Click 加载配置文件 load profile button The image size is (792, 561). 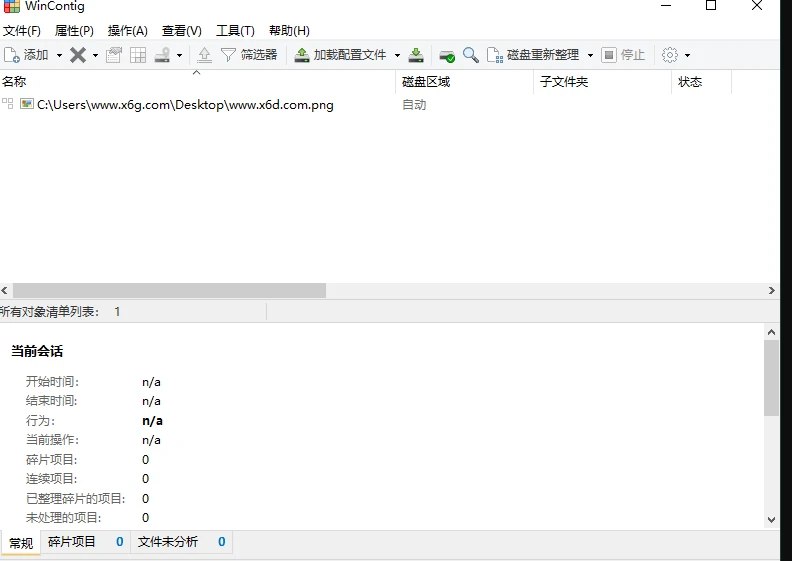pyautogui.click(x=340, y=55)
